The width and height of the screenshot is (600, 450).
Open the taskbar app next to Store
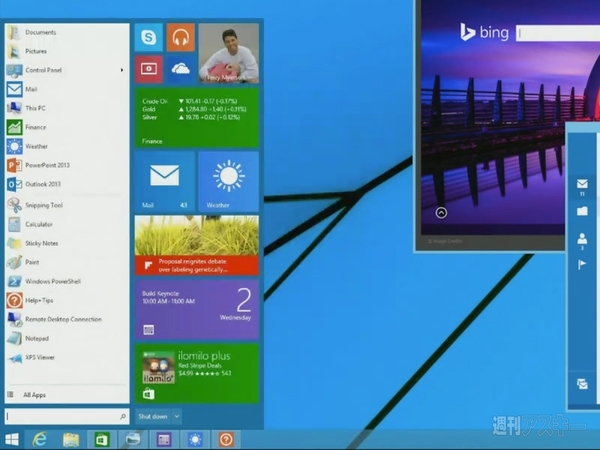132,440
